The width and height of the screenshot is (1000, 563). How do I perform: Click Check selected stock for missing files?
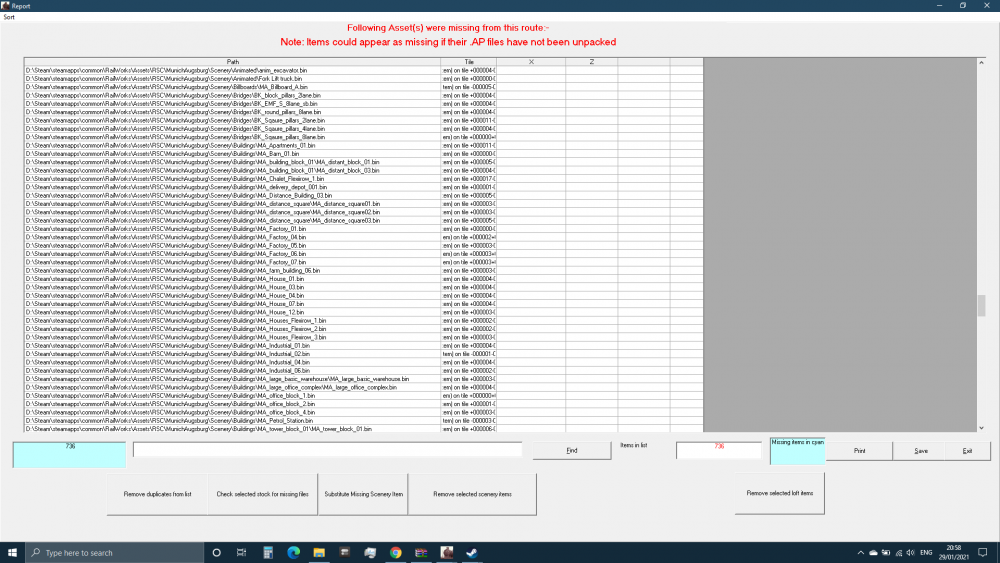(x=263, y=494)
